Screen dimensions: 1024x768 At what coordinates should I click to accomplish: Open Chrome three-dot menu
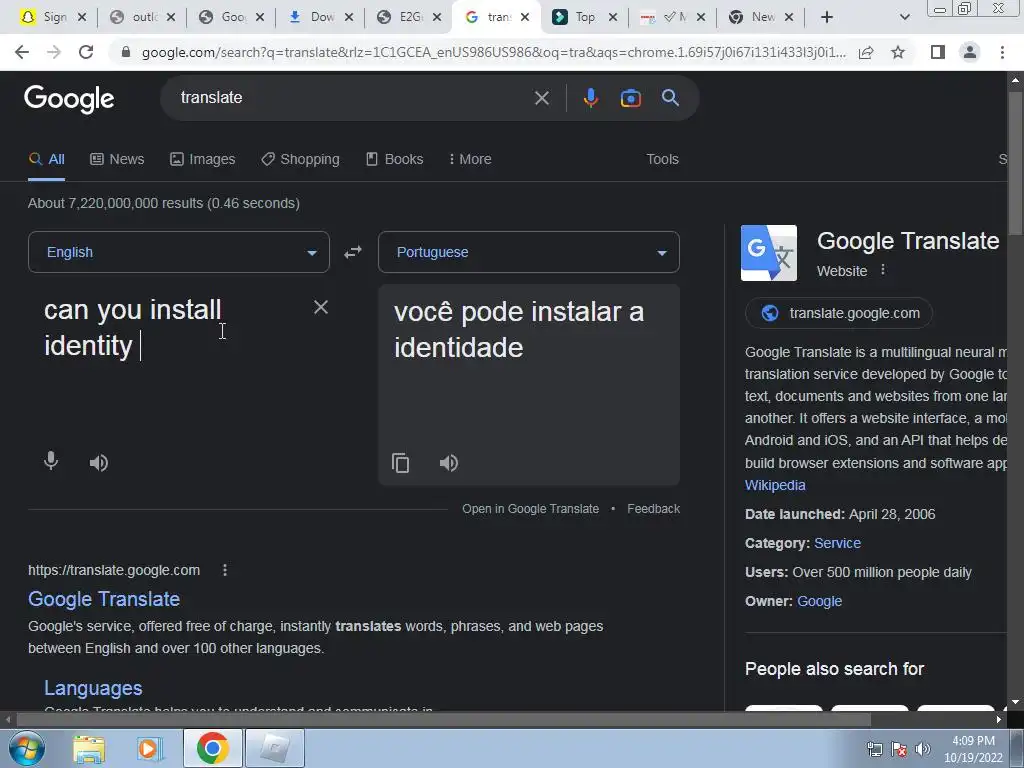click(1002, 52)
